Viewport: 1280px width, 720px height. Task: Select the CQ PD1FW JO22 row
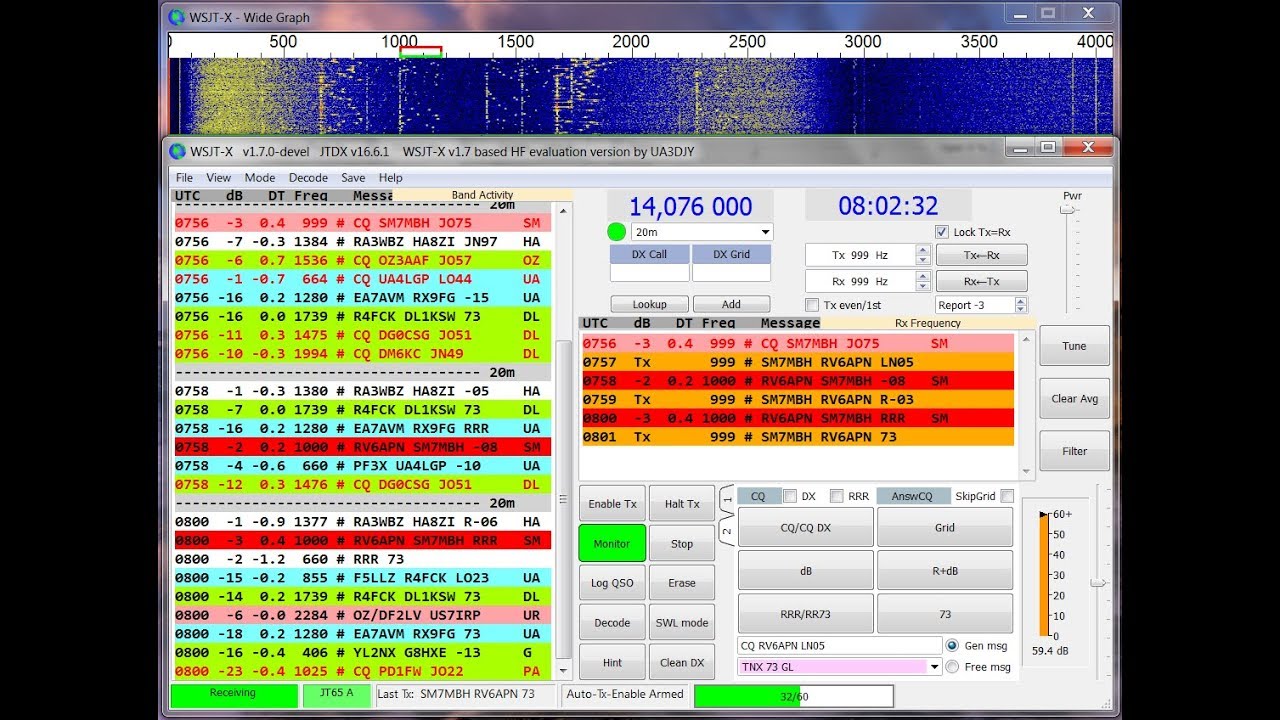tap(362, 671)
